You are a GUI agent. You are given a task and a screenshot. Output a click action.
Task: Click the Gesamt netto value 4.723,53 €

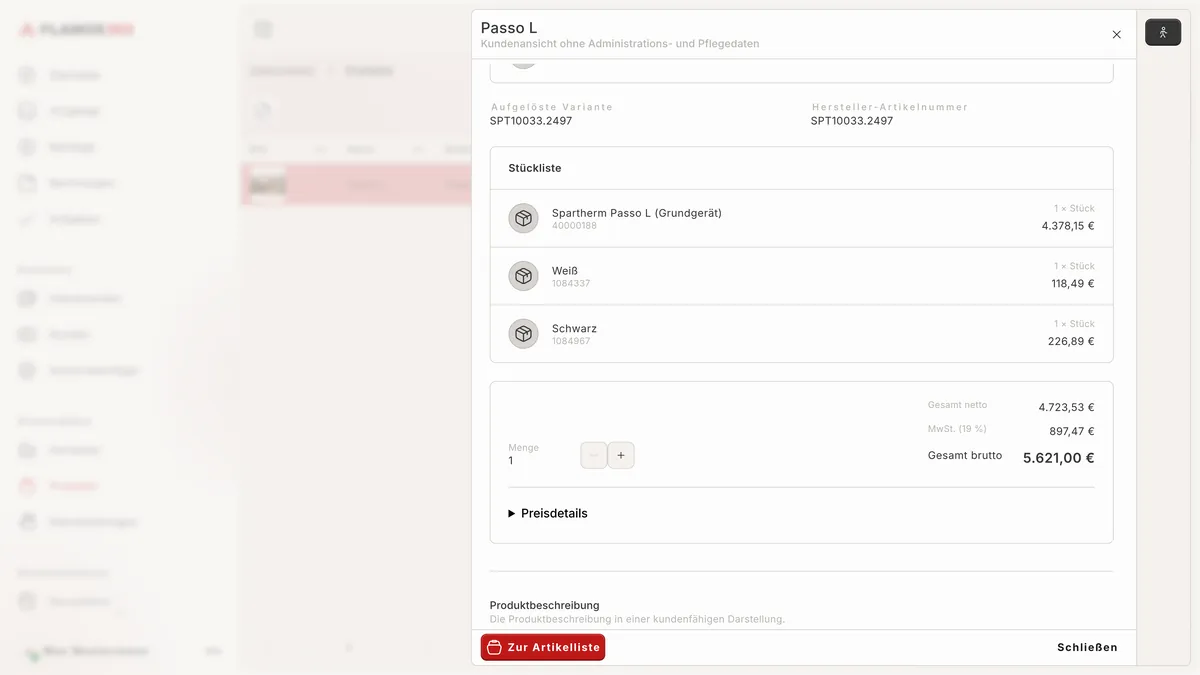coord(1066,408)
